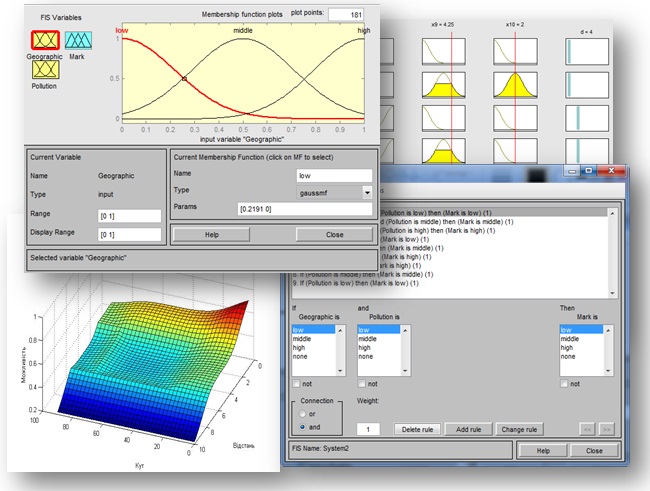Choose 'high' in the Pollution list

pyautogui.click(x=365, y=347)
